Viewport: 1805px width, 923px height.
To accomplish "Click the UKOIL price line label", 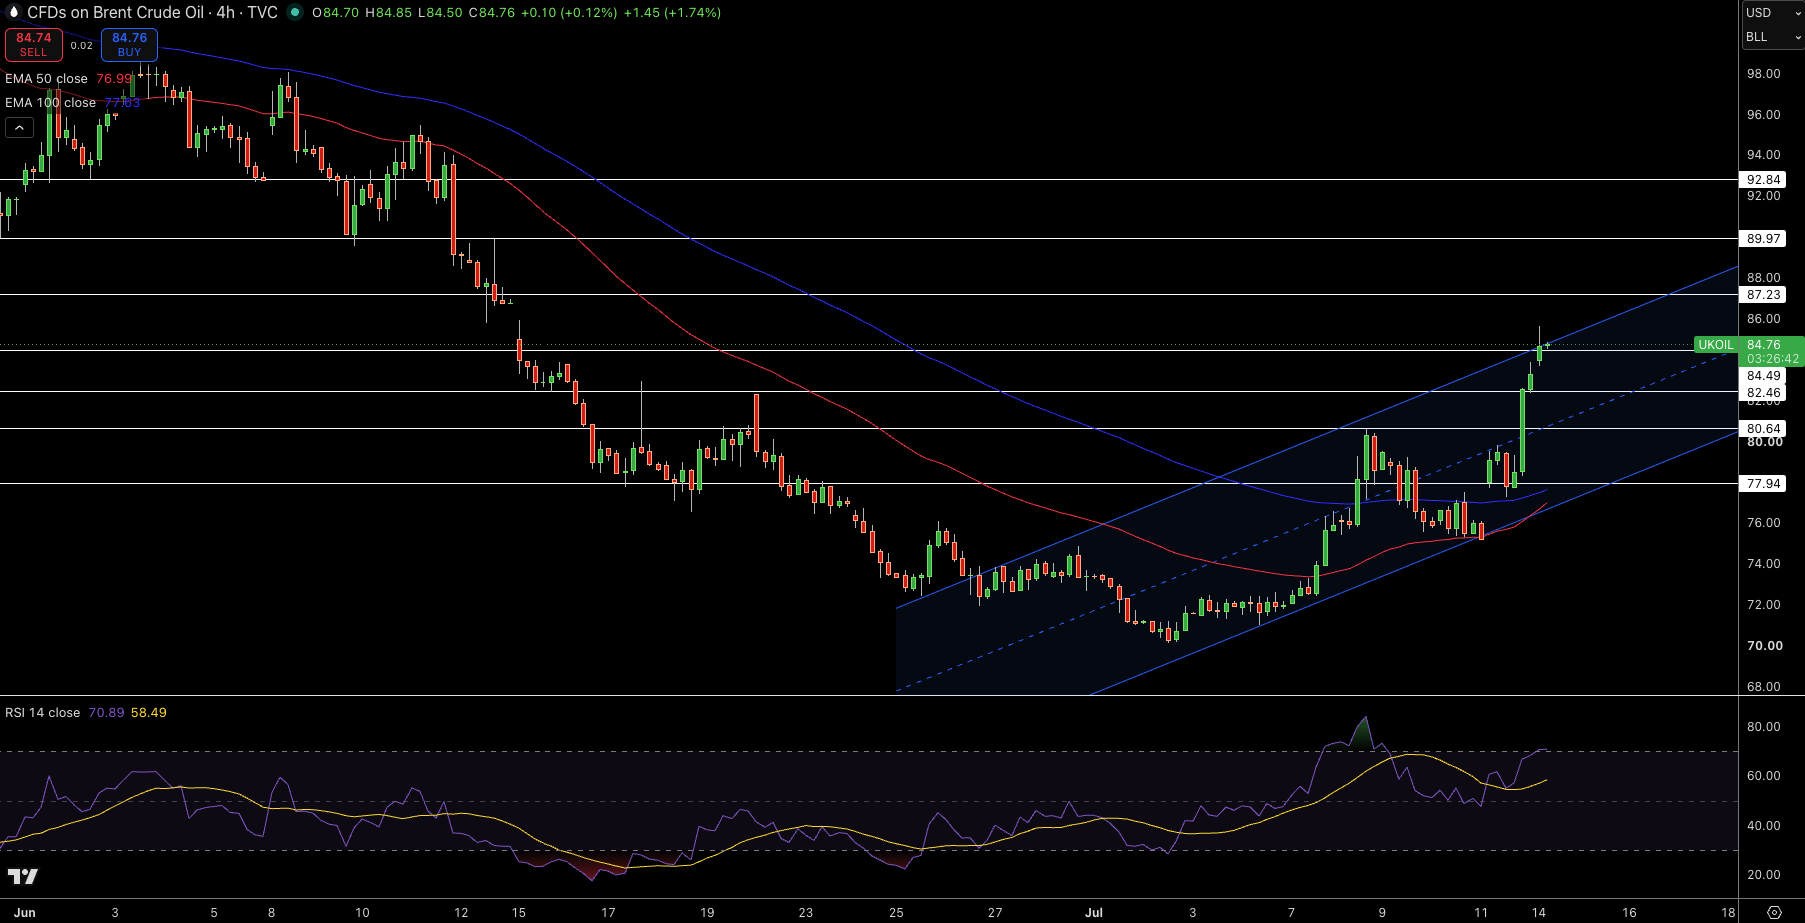I will (1716, 345).
